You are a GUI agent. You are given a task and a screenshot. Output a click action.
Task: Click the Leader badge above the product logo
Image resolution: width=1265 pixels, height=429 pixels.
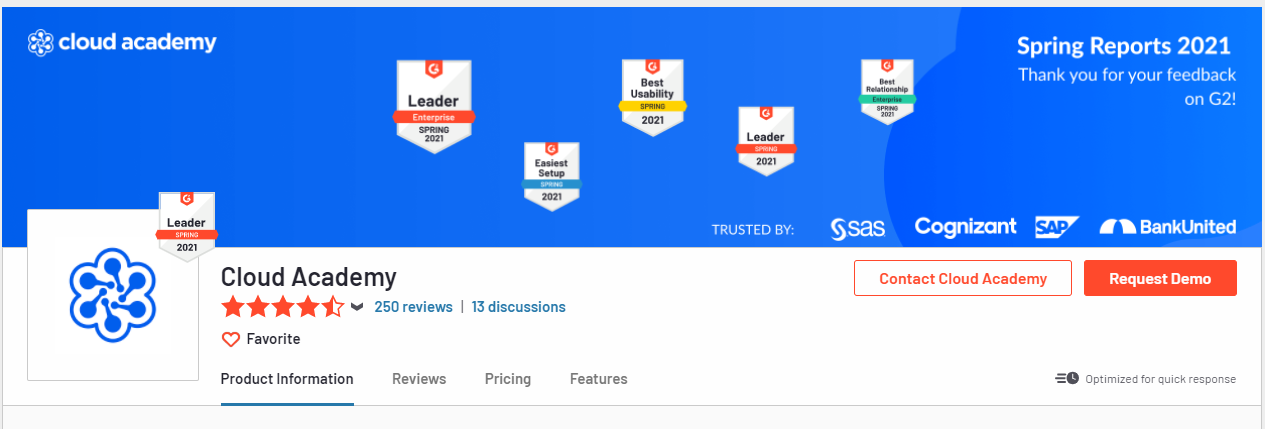pos(187,227)
